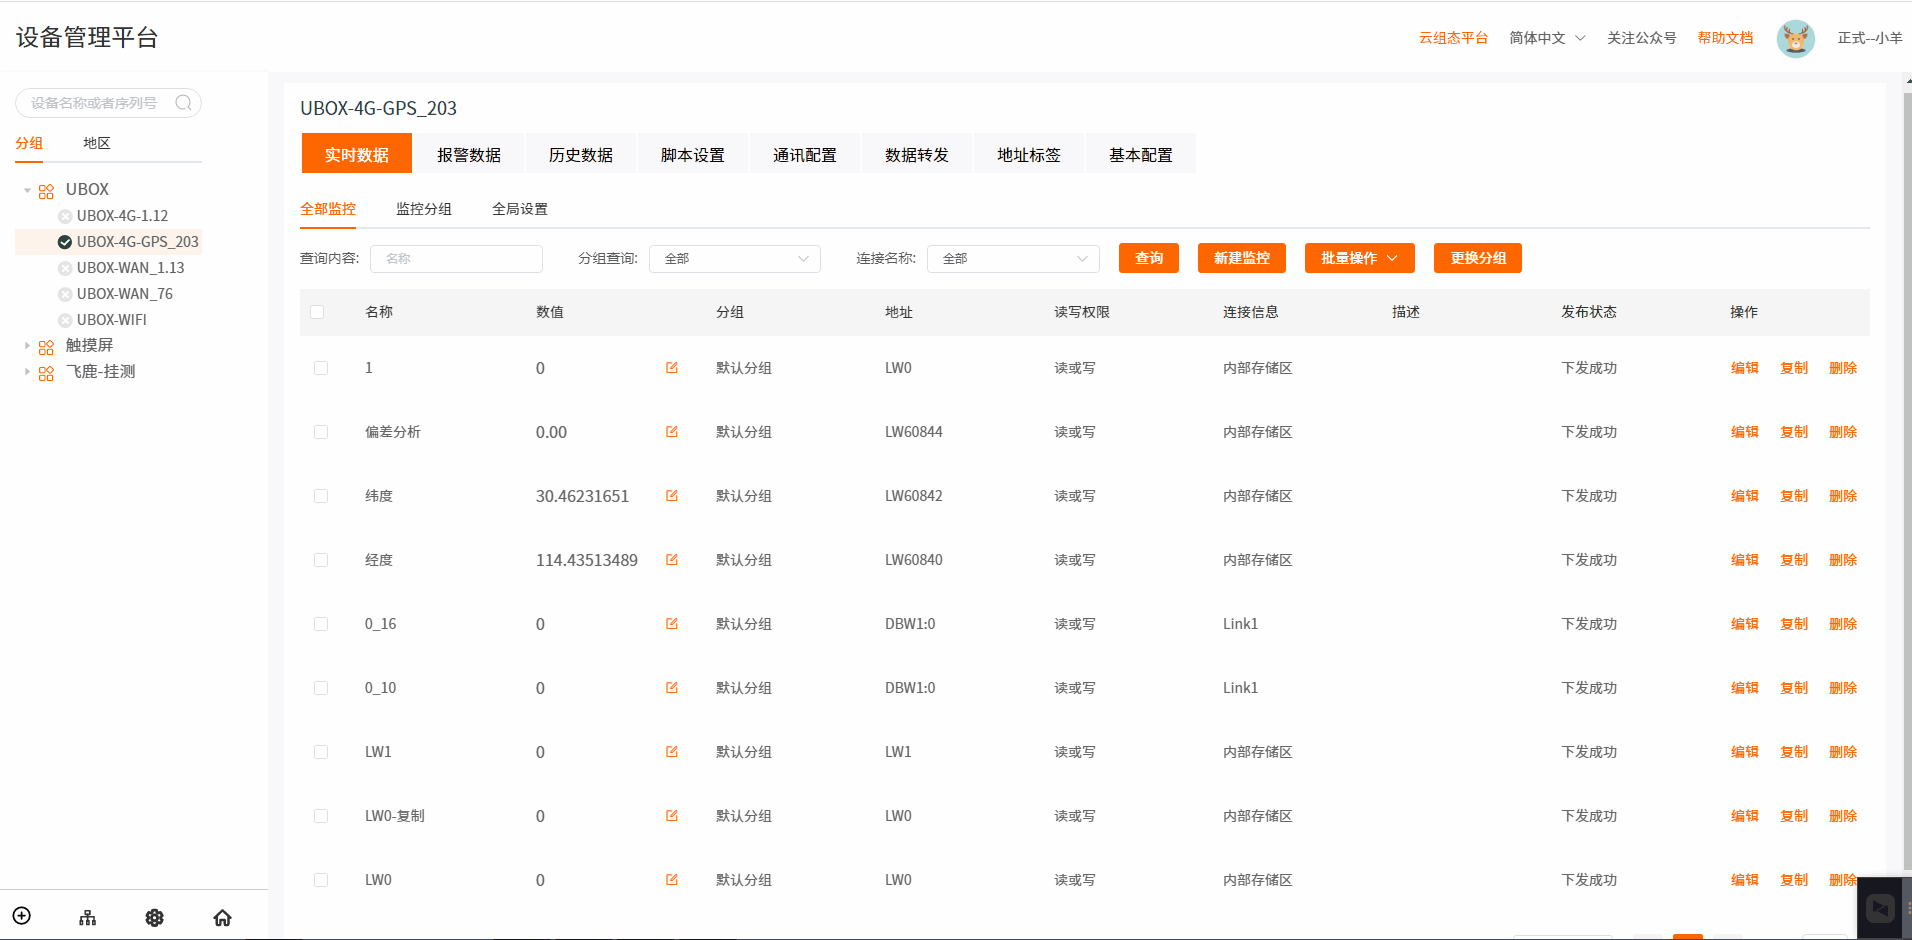Image resolution: width=1912 pixels, height=940 pixels.
Task: Click 编辑 for the 纬度 row
Action: (x=1745, y=496)
